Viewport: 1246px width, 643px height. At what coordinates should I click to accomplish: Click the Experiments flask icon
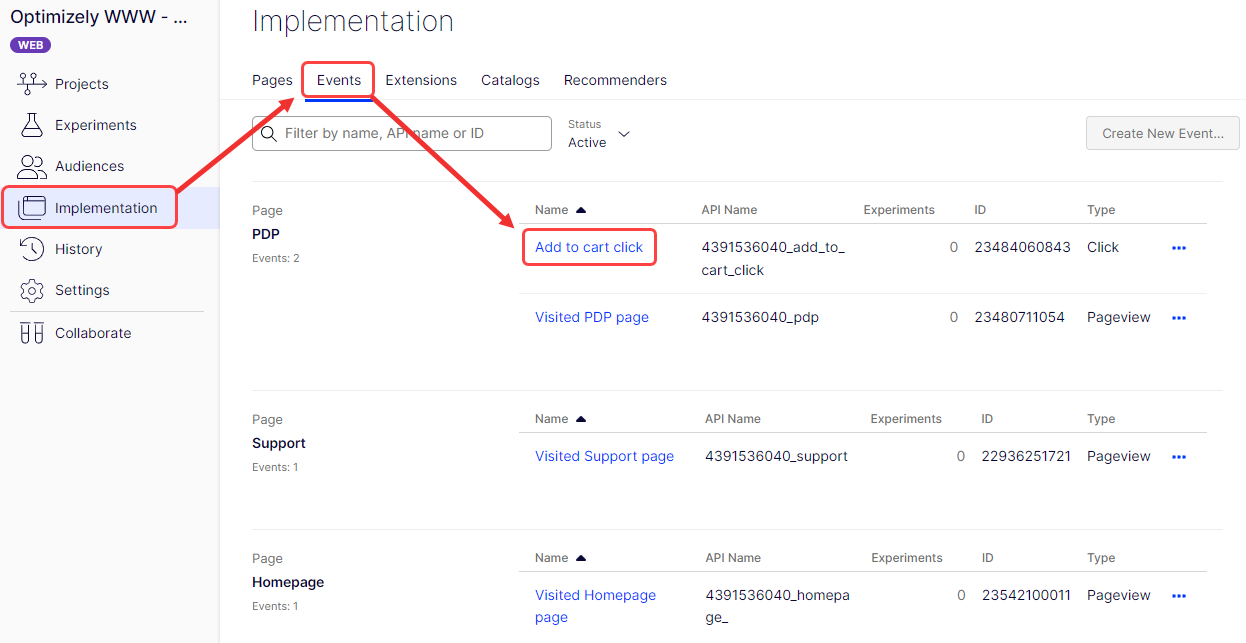tap(32, 125)
